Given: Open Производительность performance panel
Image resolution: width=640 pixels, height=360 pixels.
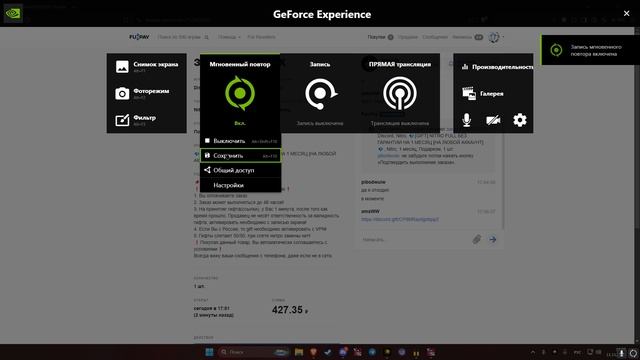Looking at the screenshot, I should [498, 67].
